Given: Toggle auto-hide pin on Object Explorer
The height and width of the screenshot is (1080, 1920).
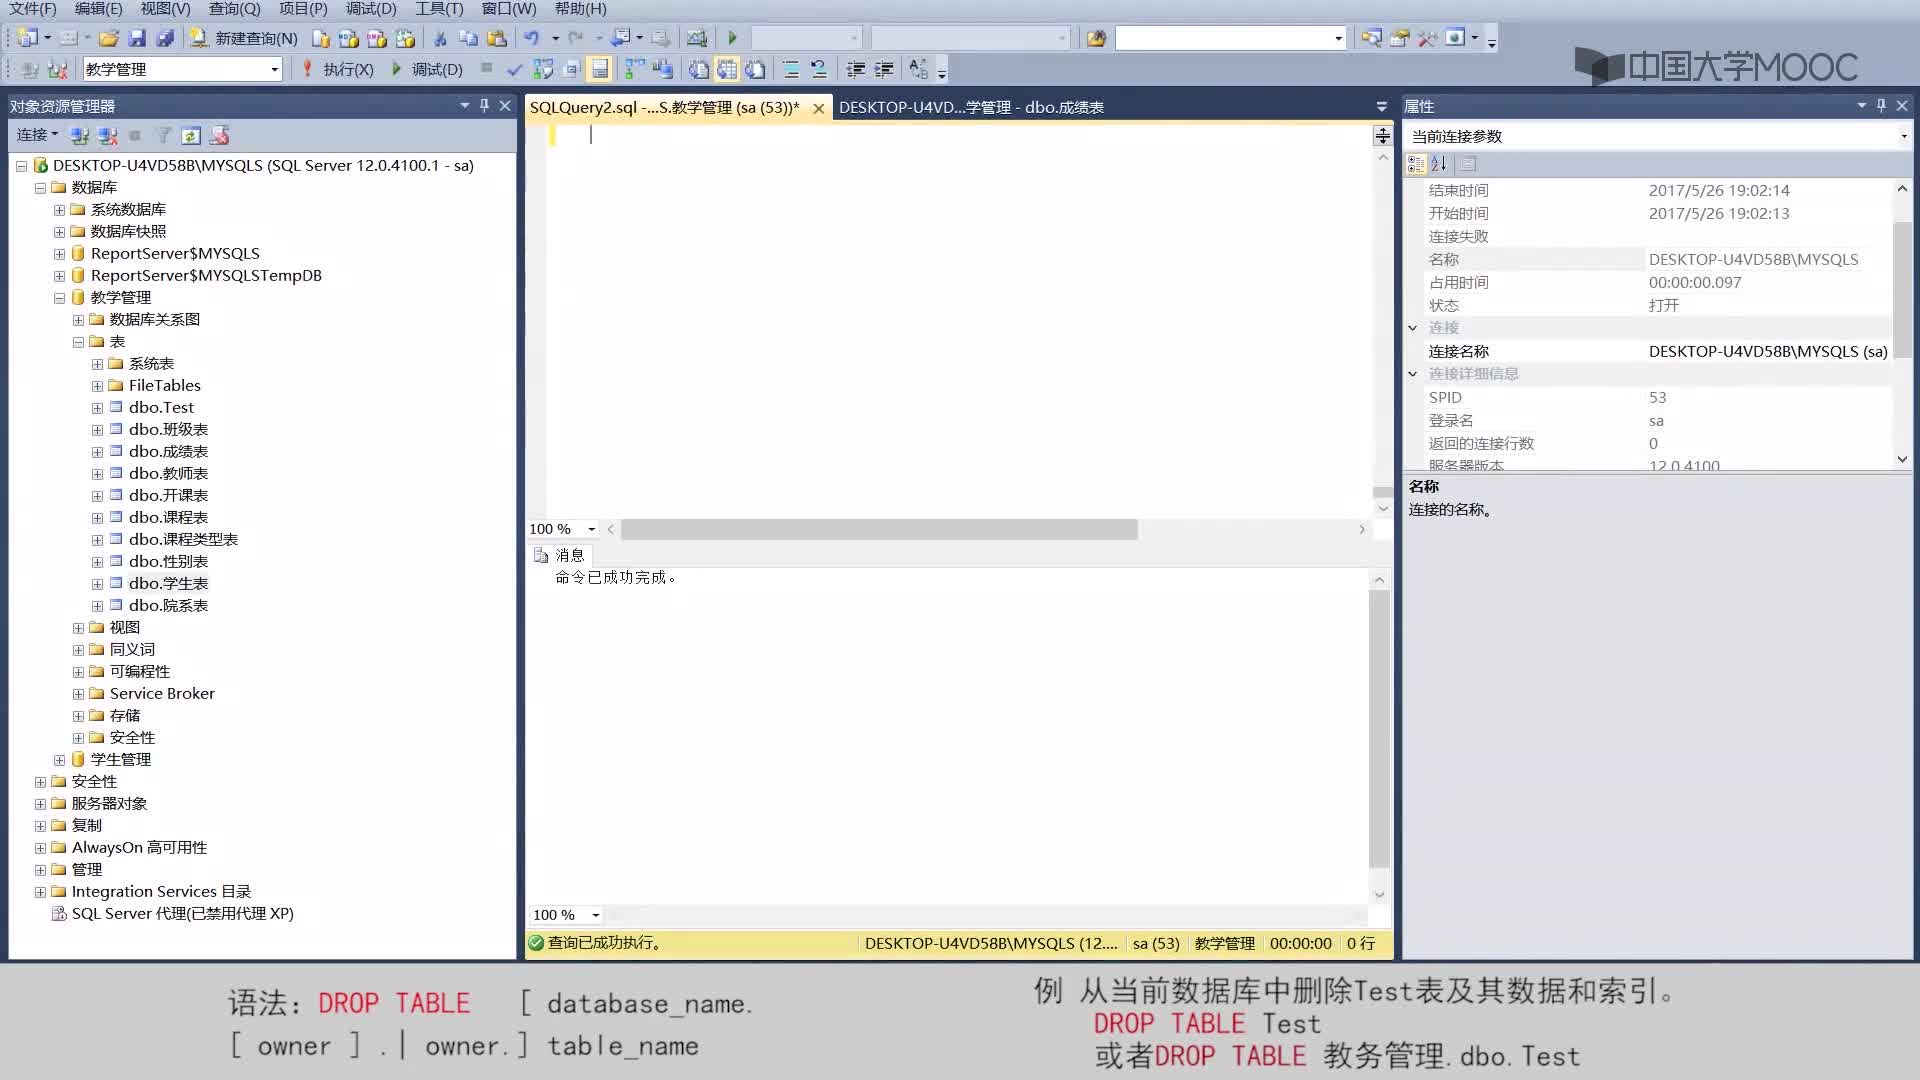Looking at the screenshot, I should pyautogui.click(x=484, y=105).
